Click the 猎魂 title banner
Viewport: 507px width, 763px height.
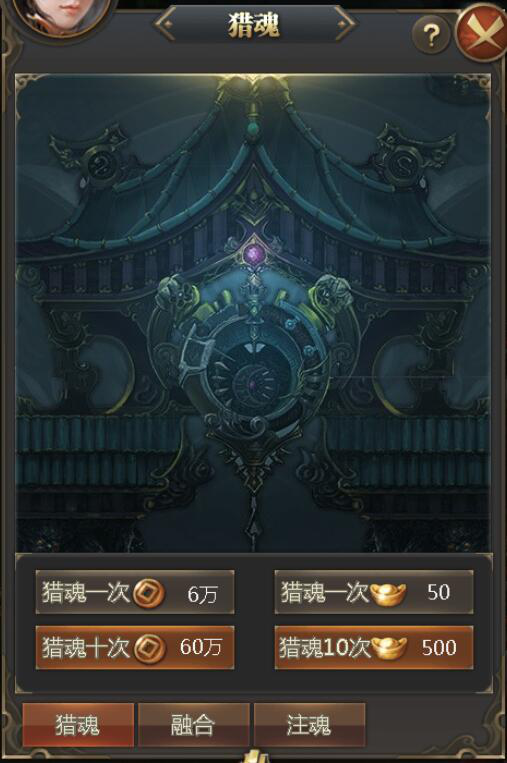(254, 24)
